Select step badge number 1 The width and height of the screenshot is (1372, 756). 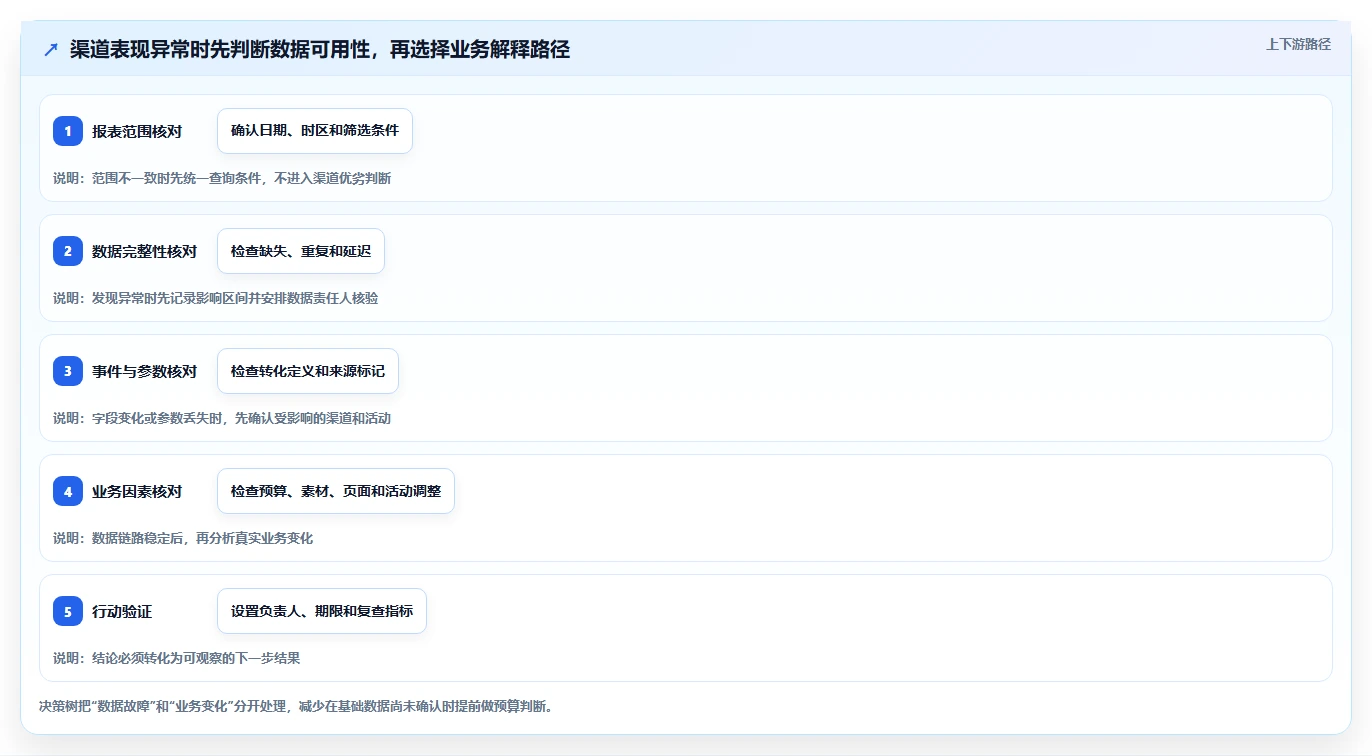point(68,131)
